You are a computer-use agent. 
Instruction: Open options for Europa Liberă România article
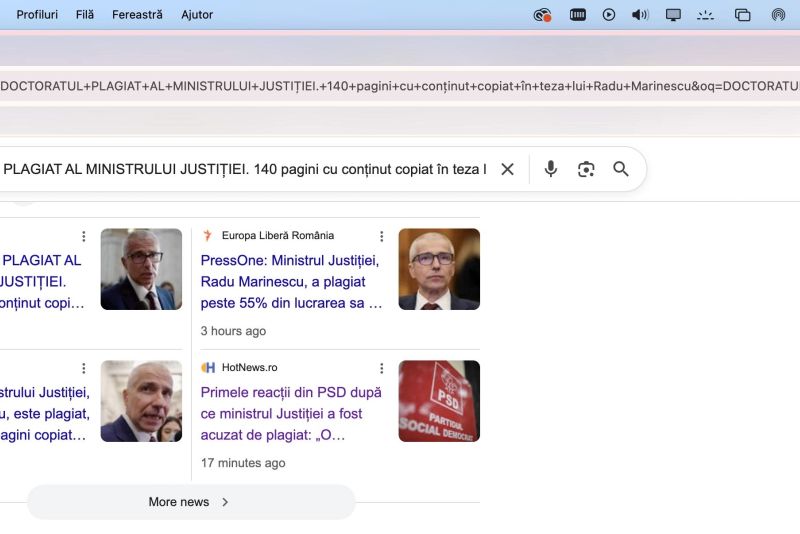pyautogui.click(x=381, y=236)
